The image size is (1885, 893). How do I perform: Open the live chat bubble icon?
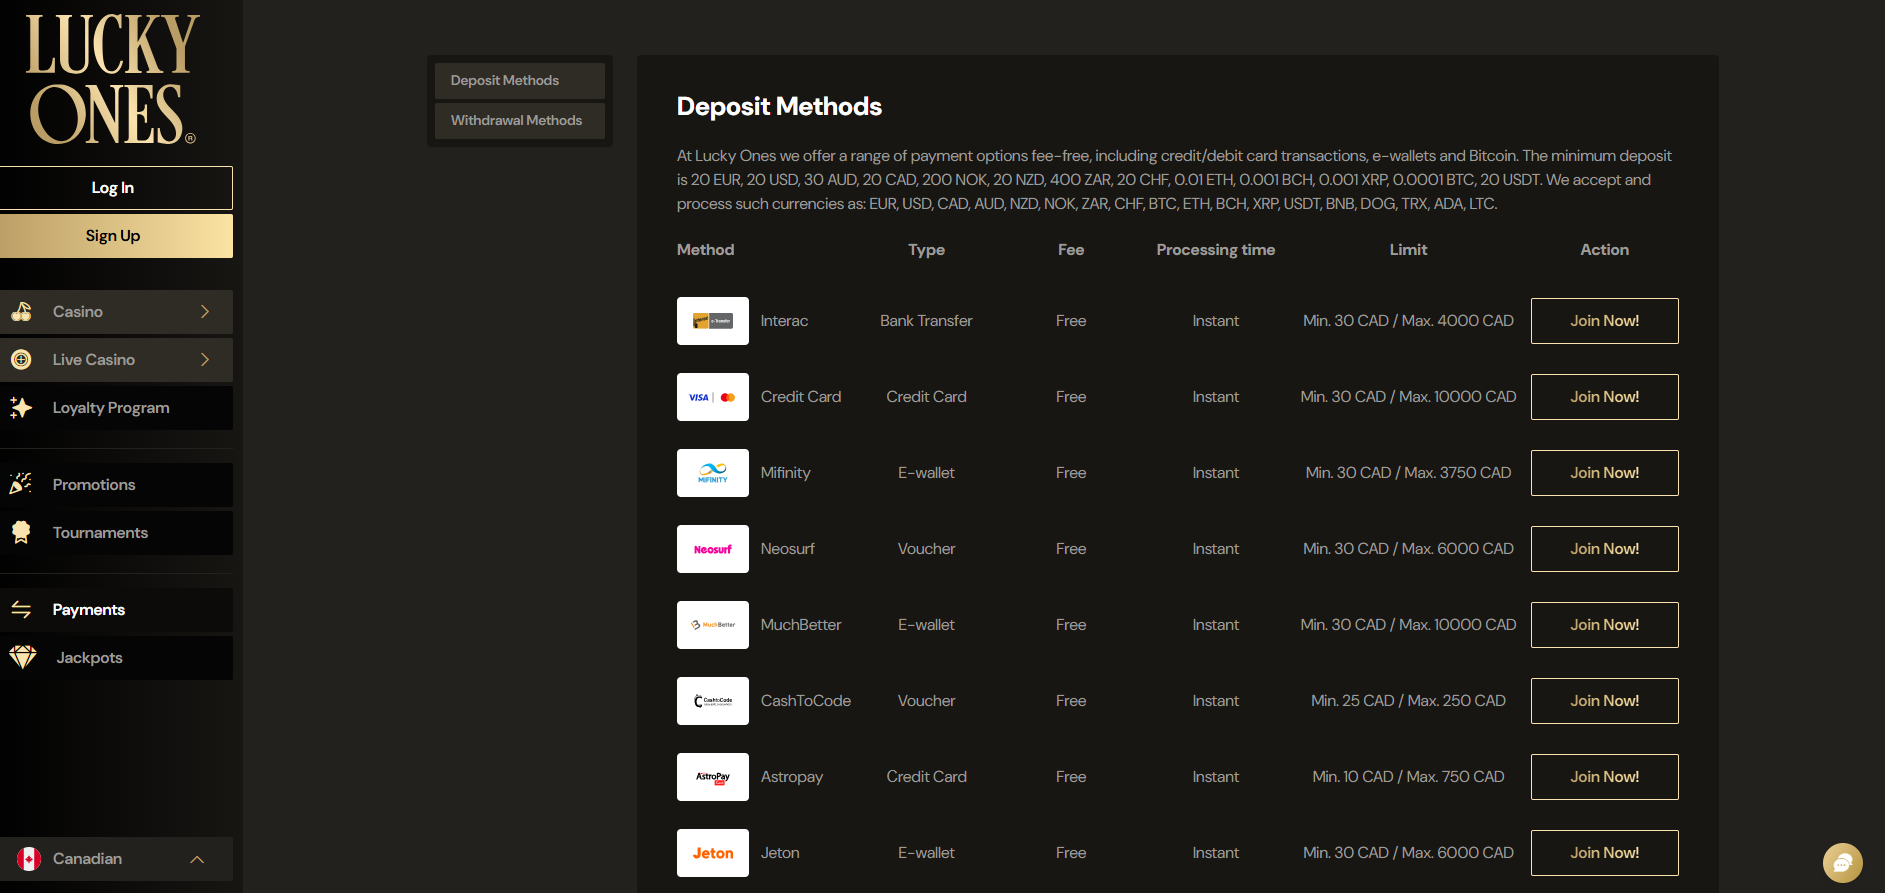(x=1843, y=863)
